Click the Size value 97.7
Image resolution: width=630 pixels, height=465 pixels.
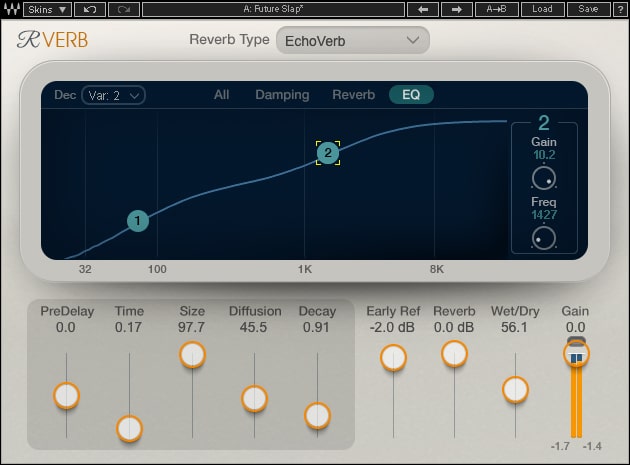[x=191, y=328]
